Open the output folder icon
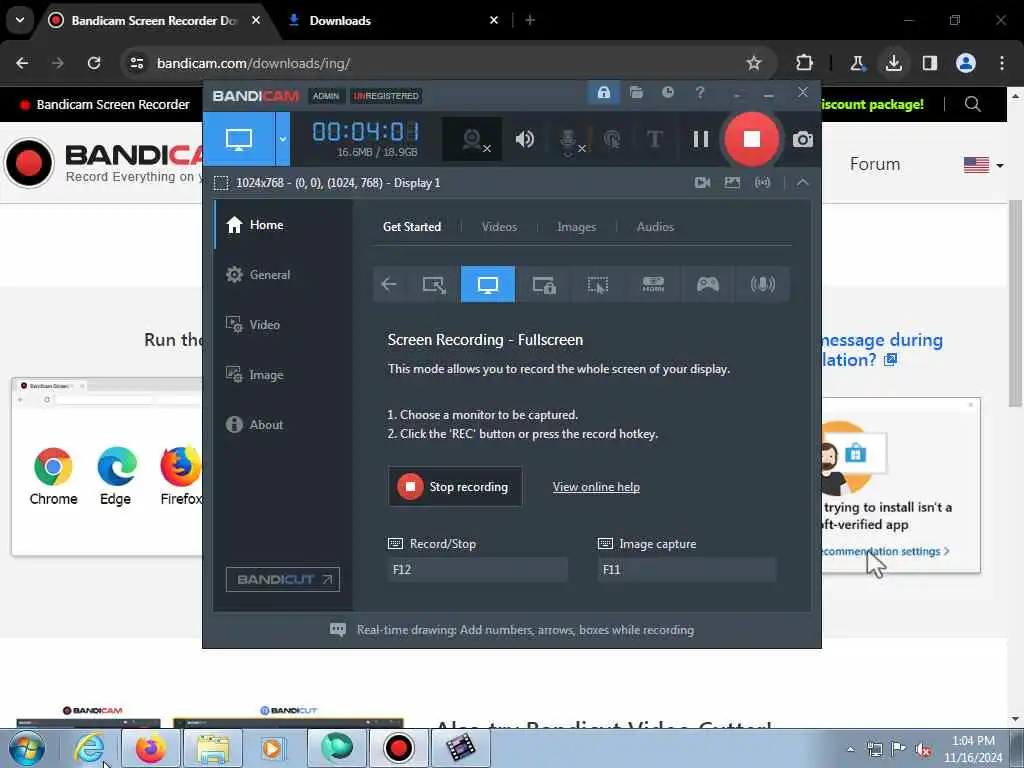1024x768 pixels. click(x=636, y=92)
